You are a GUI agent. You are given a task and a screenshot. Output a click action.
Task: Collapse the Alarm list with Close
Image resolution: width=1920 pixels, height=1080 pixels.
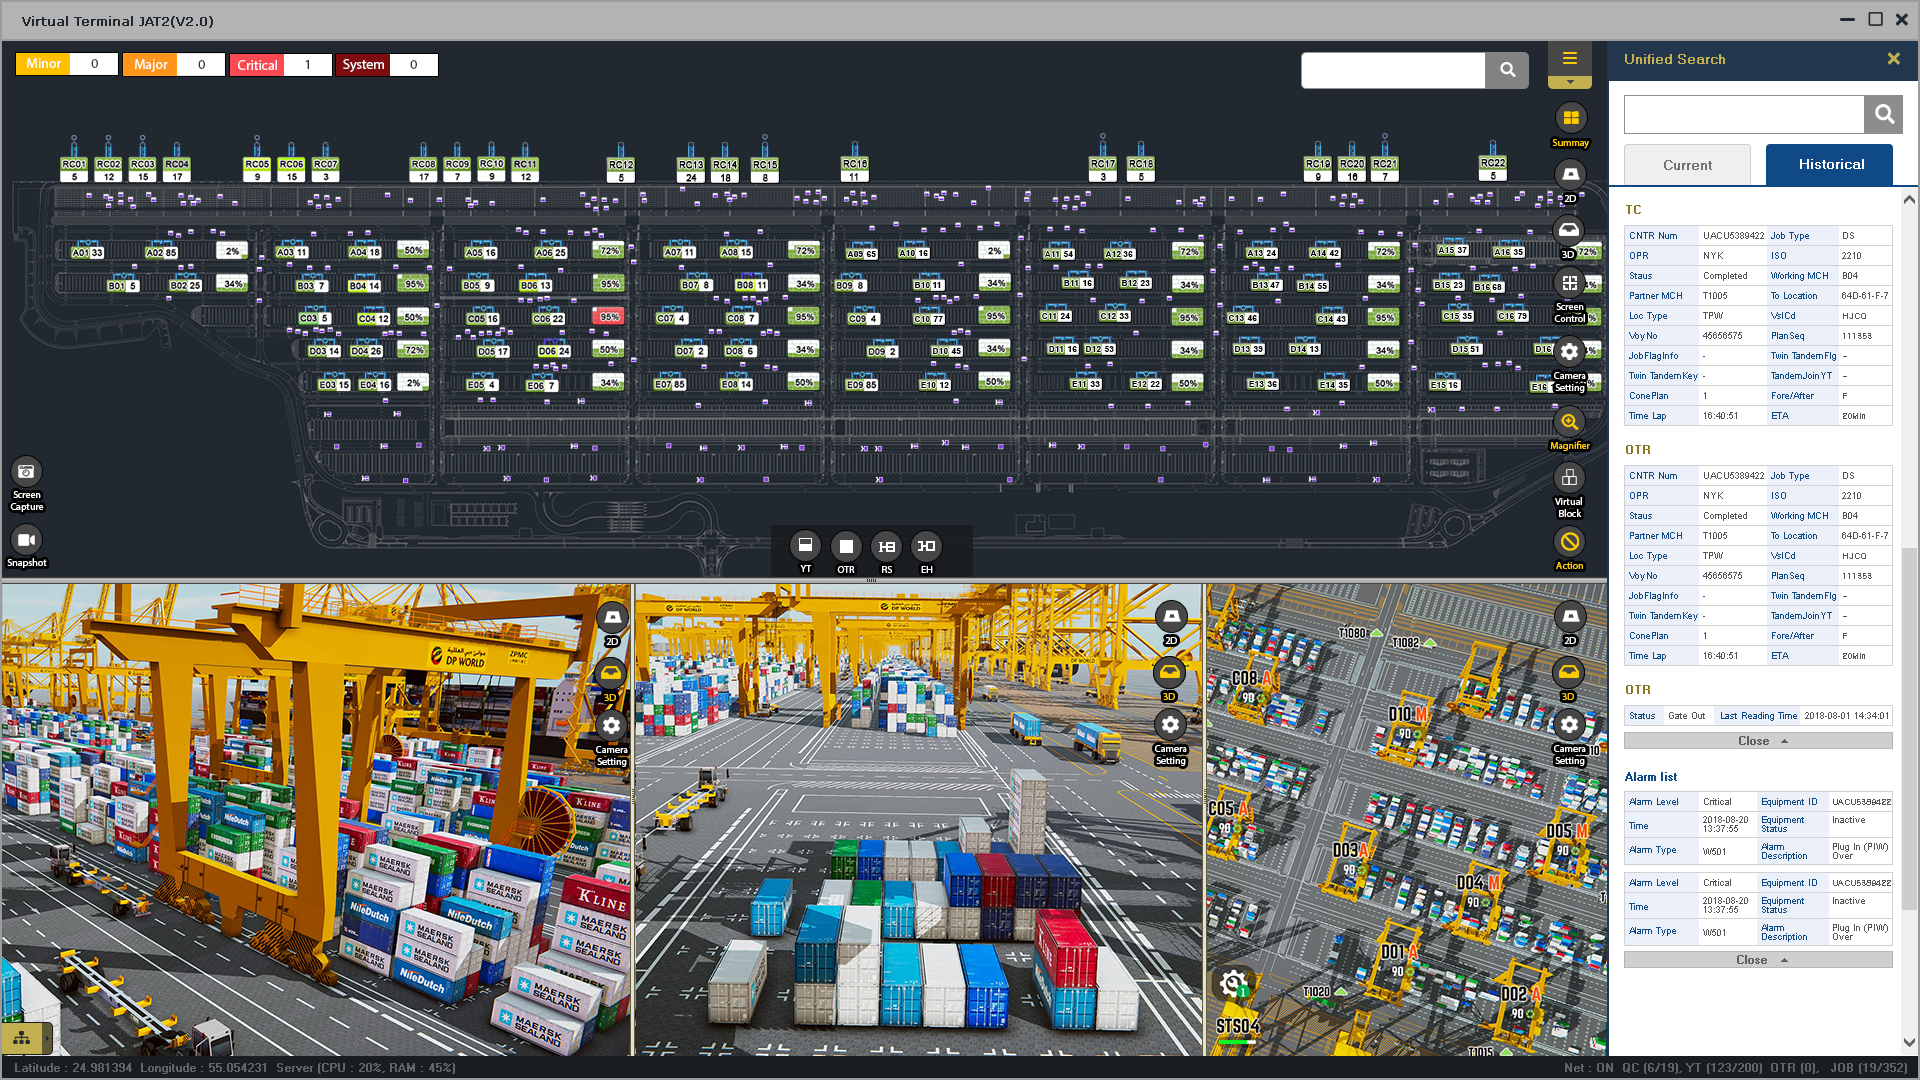[1757, 960]
